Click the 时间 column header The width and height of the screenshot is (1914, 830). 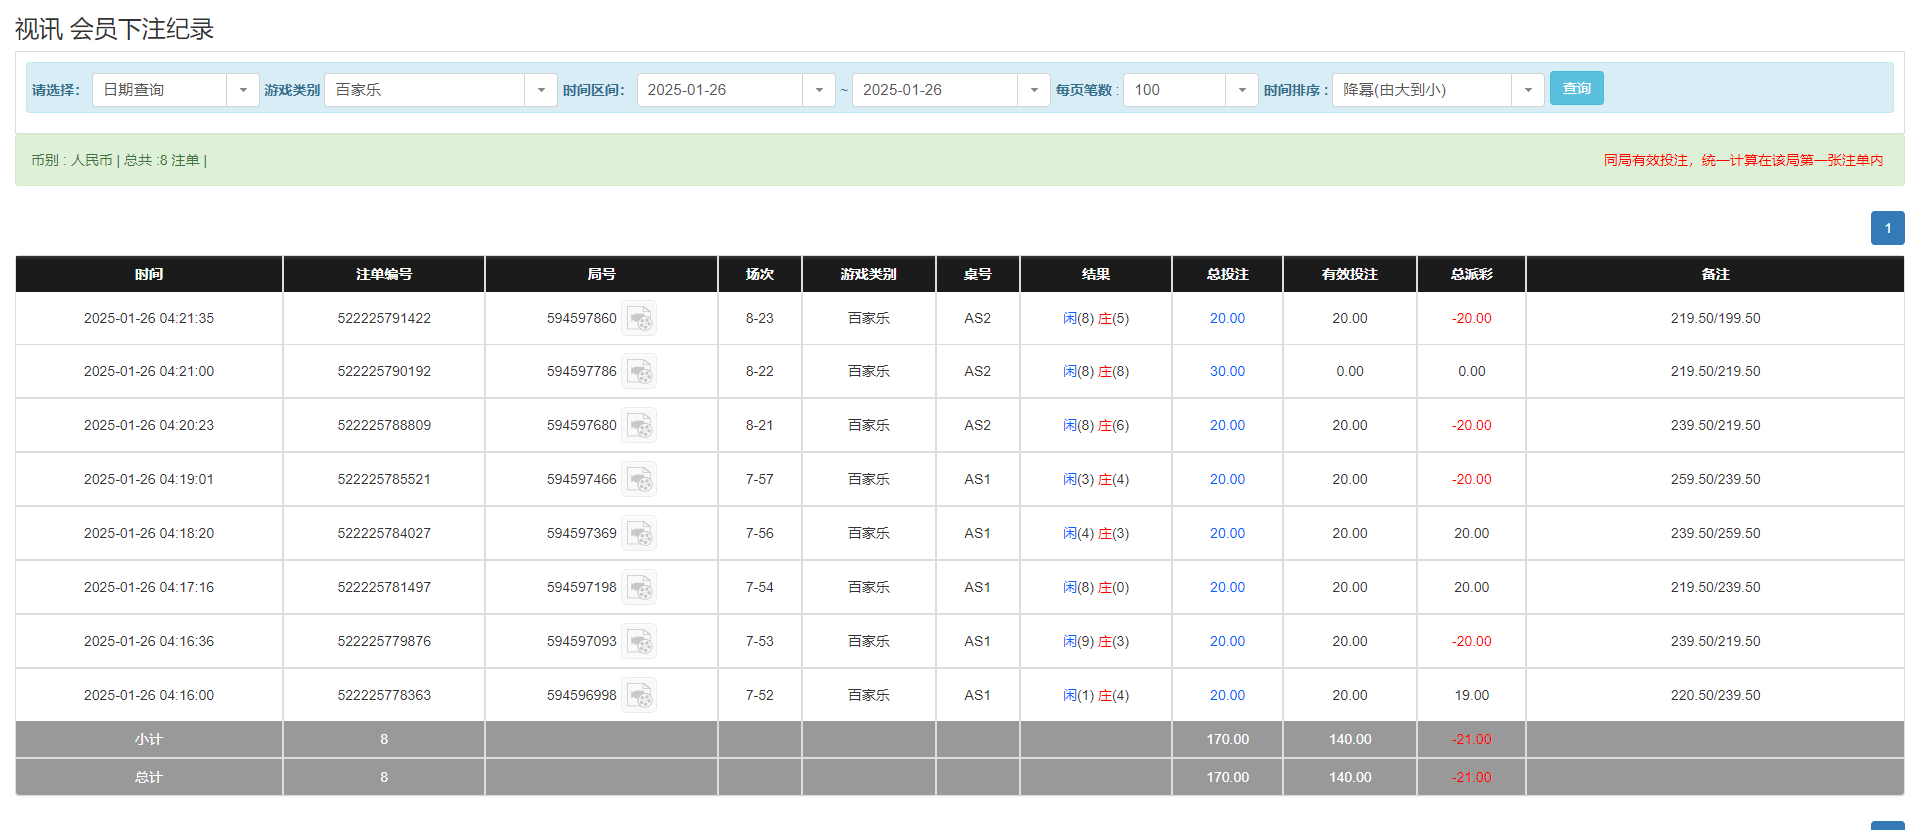[149, 274]
